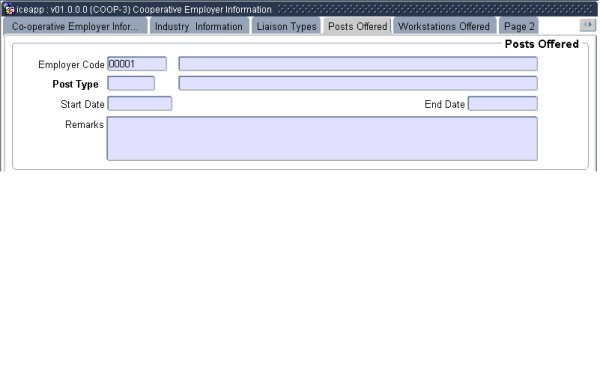
Task: Click into the End Date field
Action: pyautogui.click(x=503, y=104)
